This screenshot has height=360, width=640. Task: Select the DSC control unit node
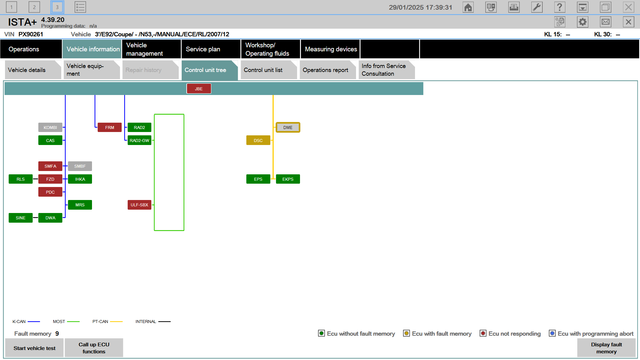[258, 140]
